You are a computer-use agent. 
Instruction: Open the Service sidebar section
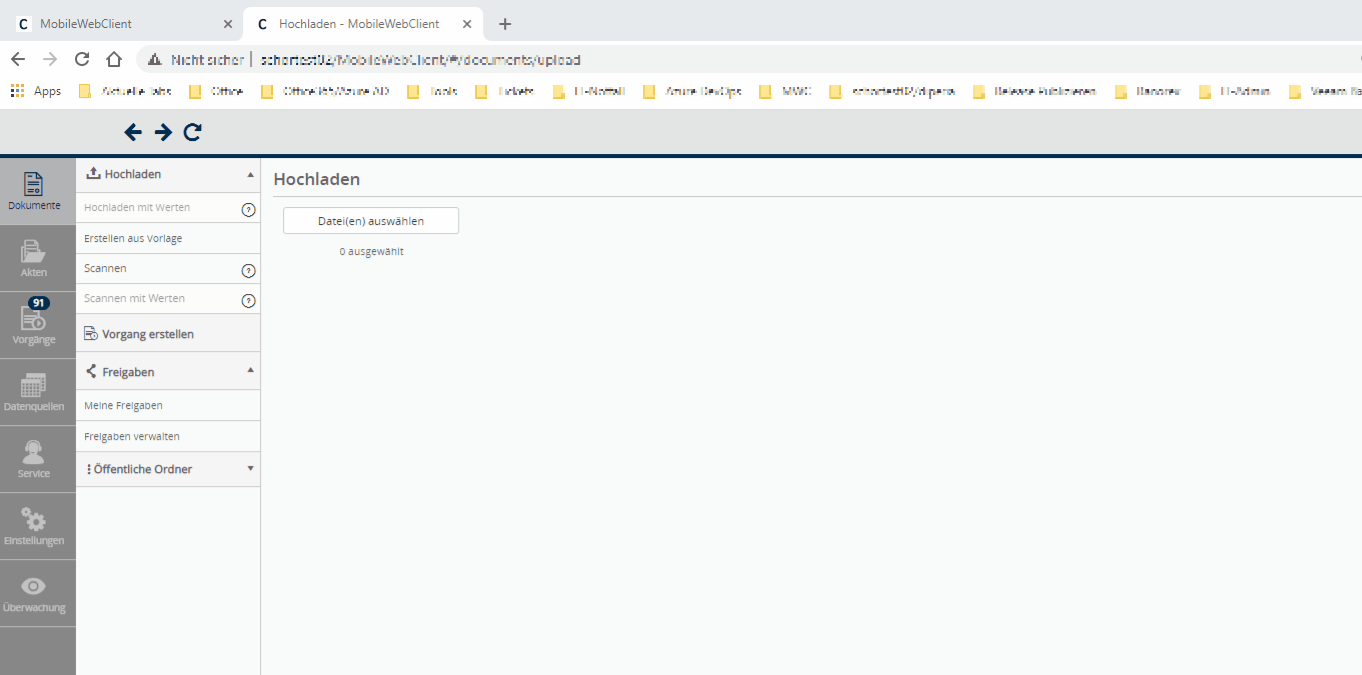pos(34,458)
